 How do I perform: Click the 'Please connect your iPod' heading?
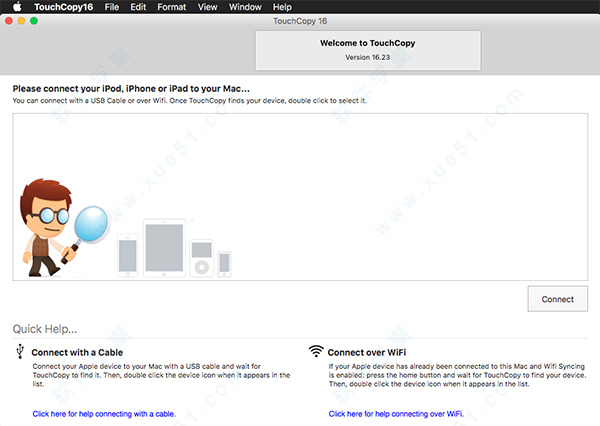point(131,88)
